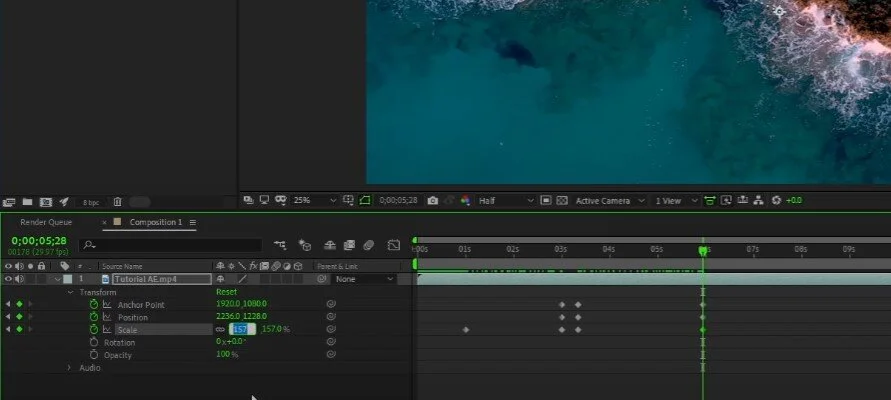Open the Show Channel RGB color menu
891x400 pixels.
click(x=465, y=201)
